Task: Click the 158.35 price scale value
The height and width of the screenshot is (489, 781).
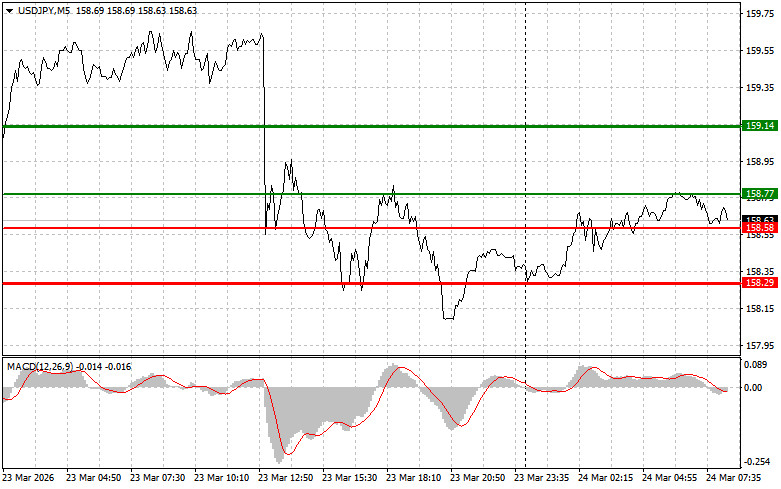Action: (760, 272)
